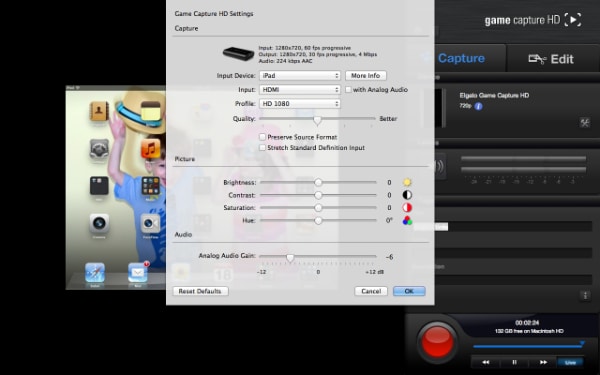Viewport: 600px width, 375px height.
Task: Cancel the settings dialog
Action: (371, 291)
